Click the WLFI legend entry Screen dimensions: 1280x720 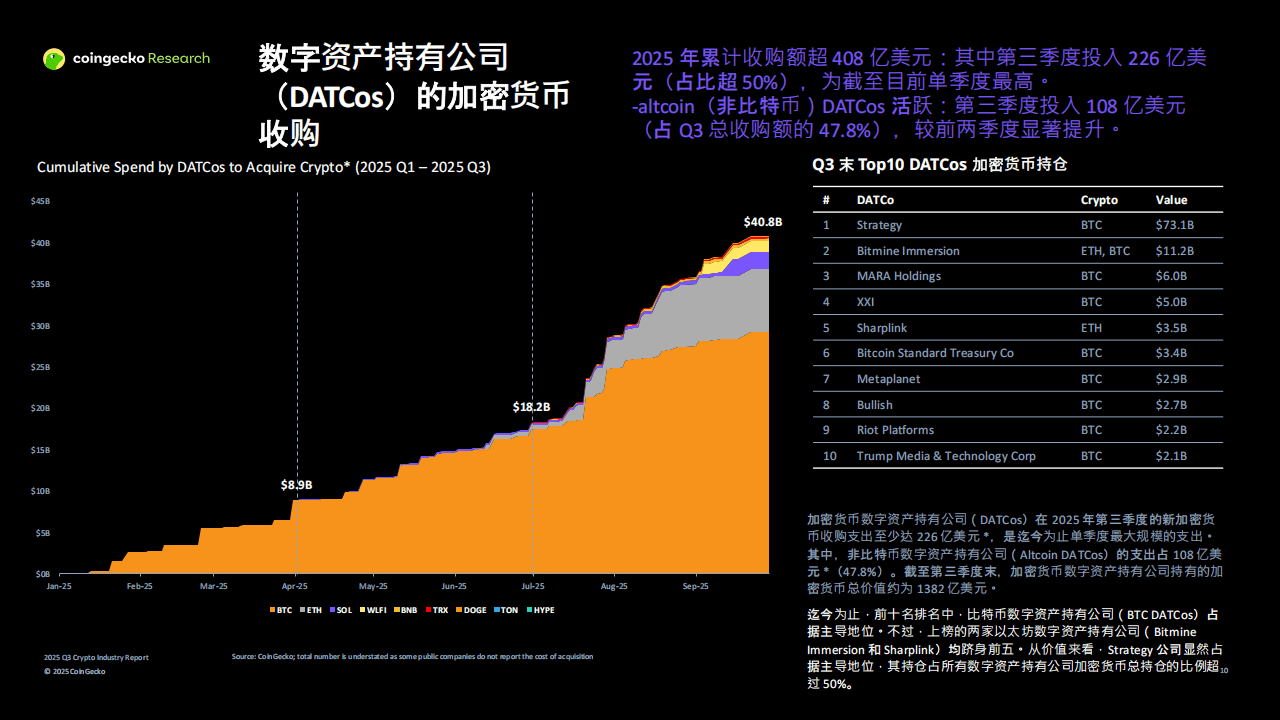click(373, 610)
